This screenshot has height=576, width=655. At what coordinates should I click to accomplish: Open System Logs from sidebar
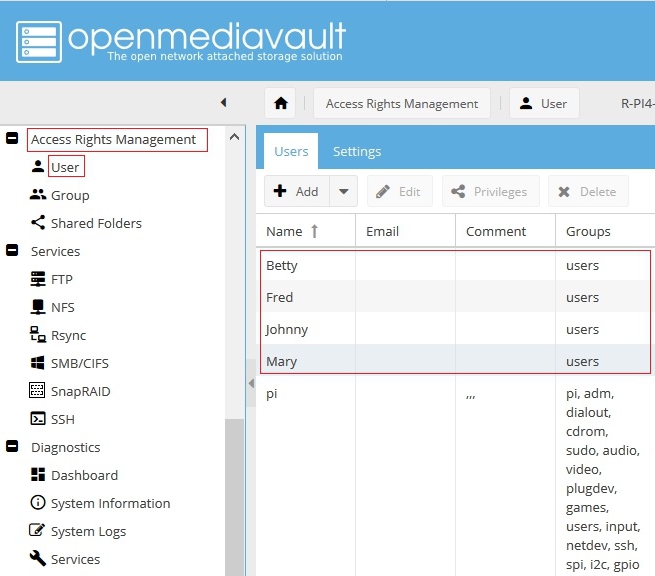[x=88, y=532]
